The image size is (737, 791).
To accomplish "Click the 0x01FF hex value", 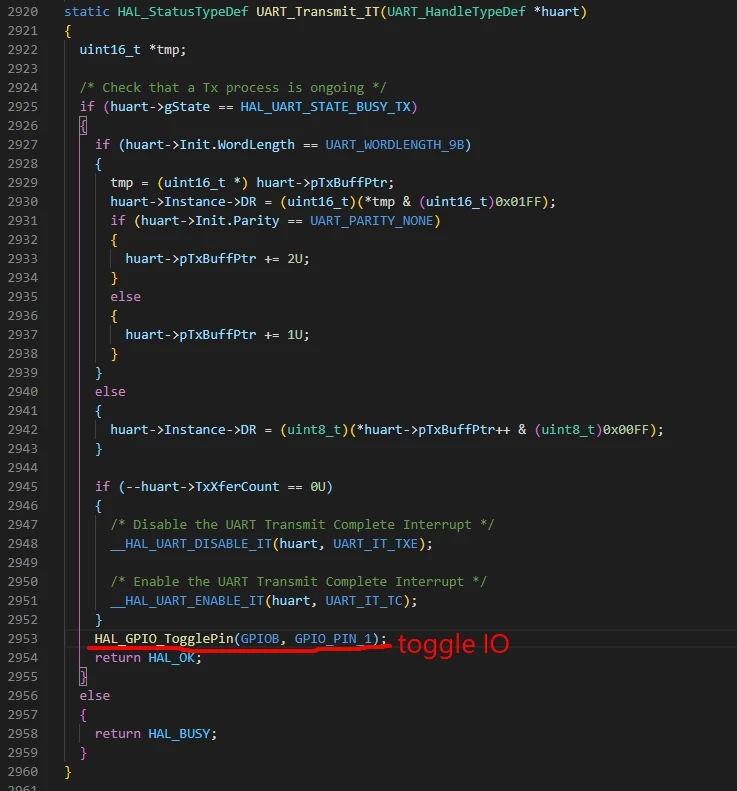I will [518, 202].
